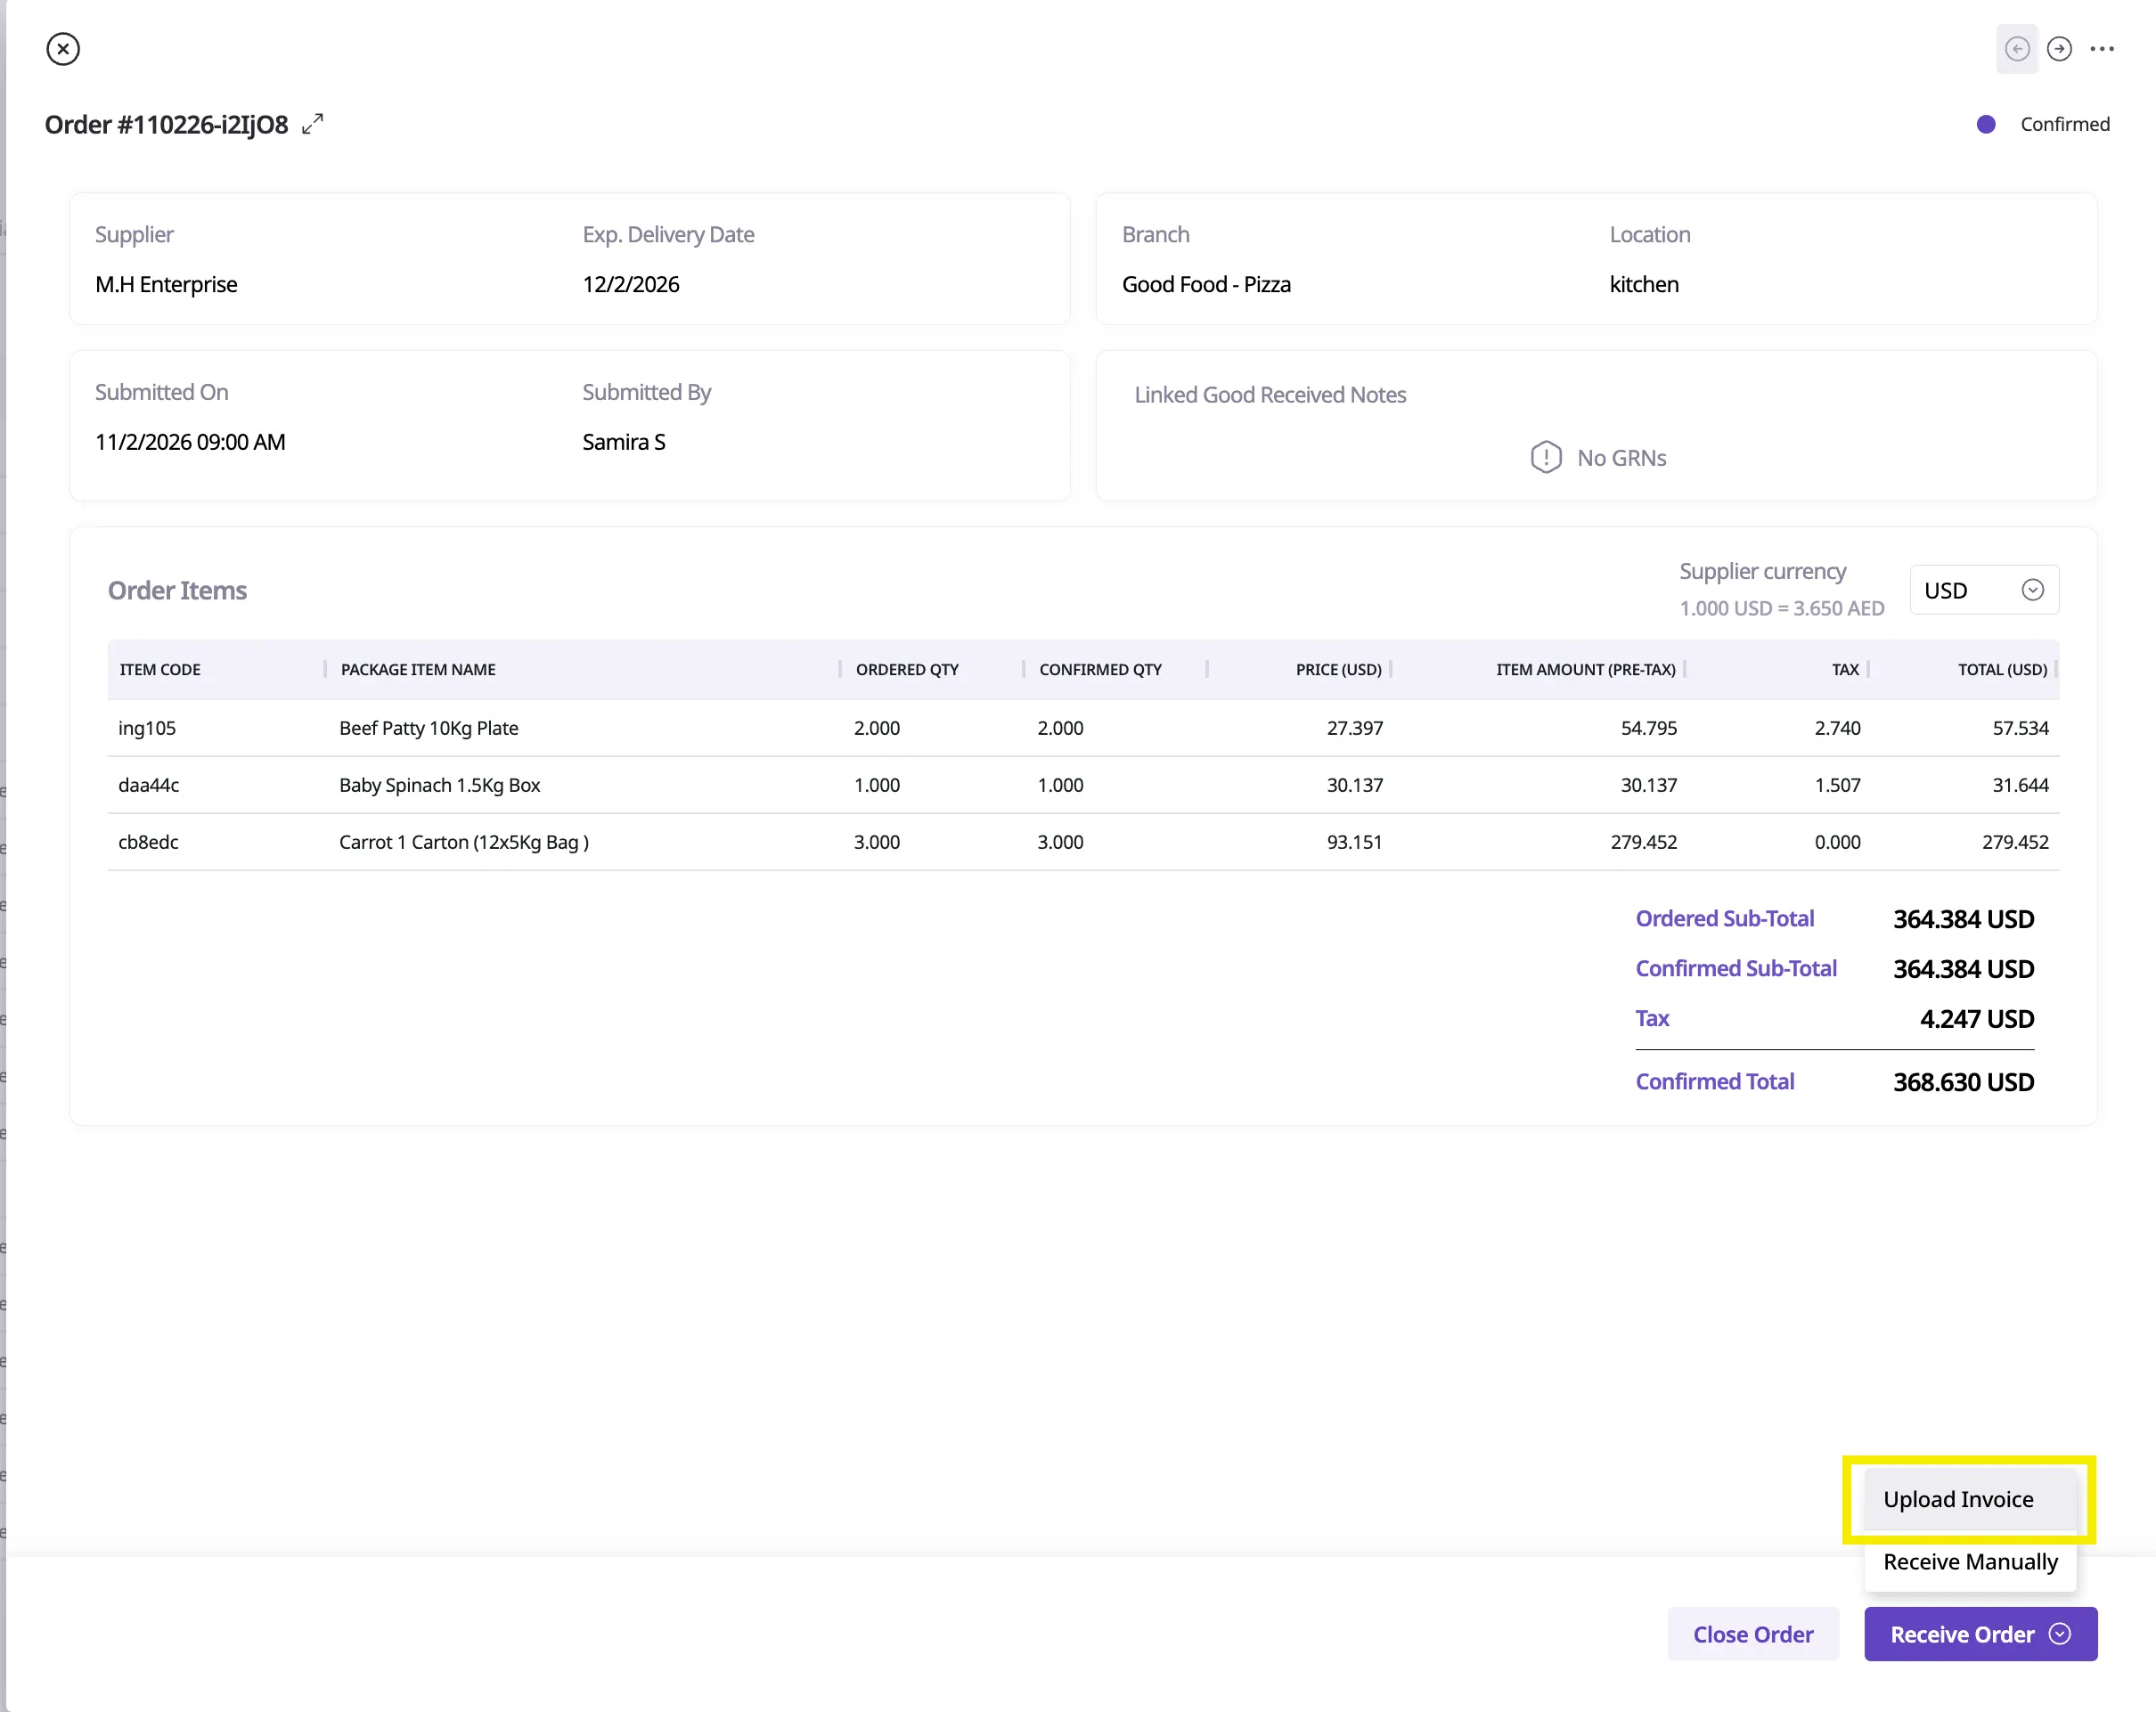Open the USD supplier currency dropdown

[x=1983, y=590]
